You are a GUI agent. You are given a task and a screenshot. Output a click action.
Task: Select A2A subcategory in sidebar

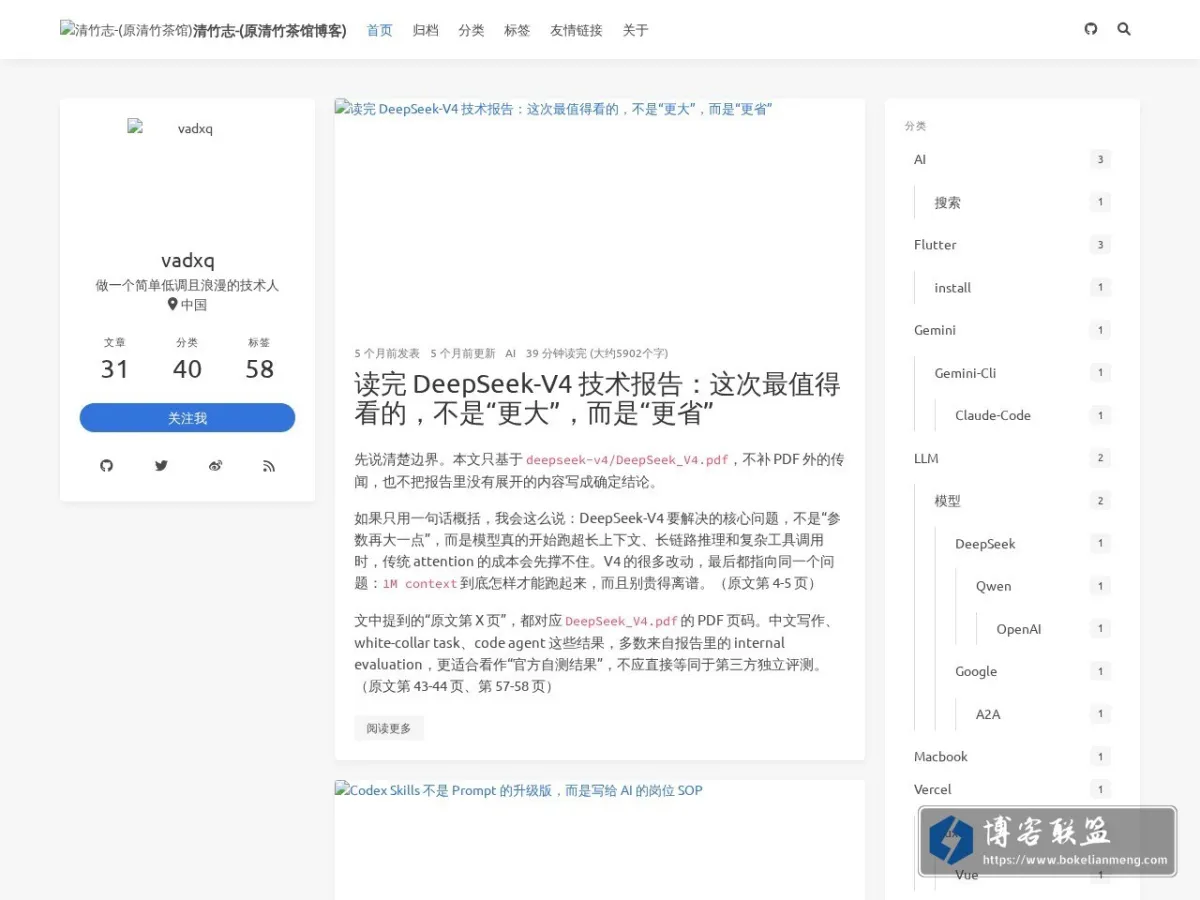pos(1043,714)
